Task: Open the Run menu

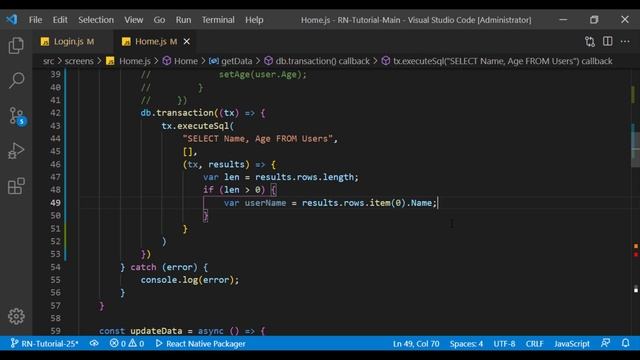Action: click(183, 20)
